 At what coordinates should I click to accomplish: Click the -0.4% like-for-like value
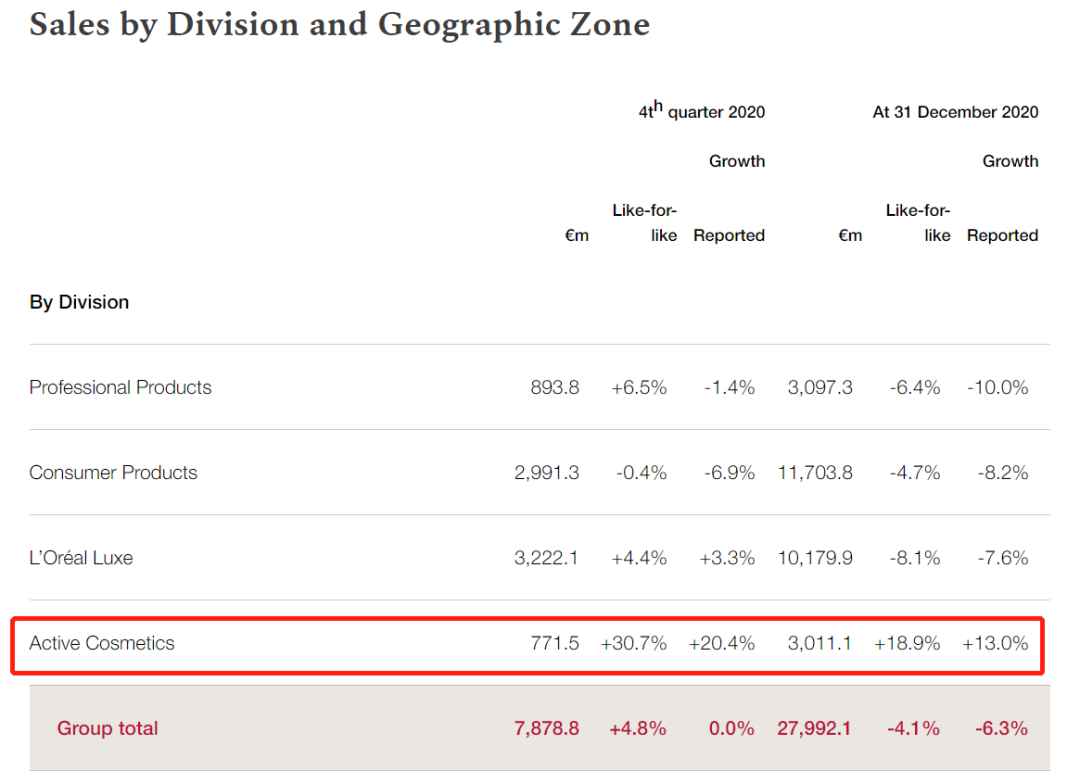click(x=641, y=473)
